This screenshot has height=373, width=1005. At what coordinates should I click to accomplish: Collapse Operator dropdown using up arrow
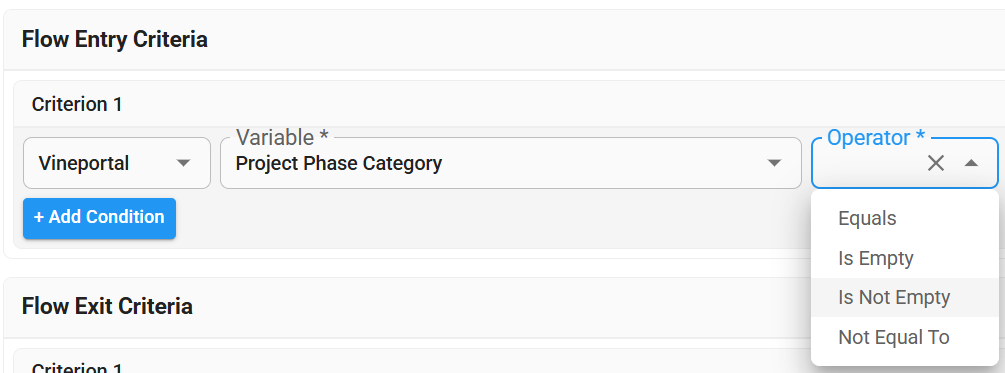tap(971, 163)
